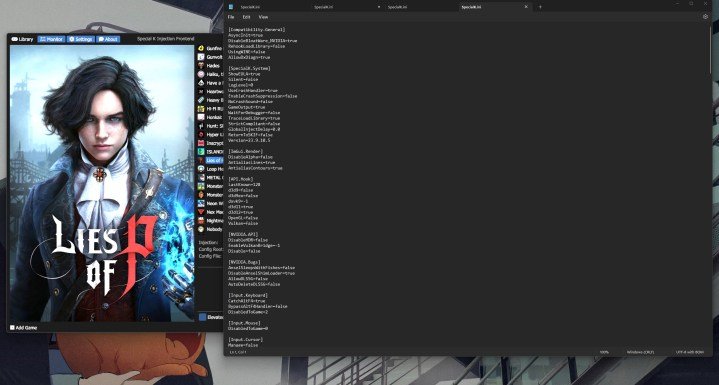Click the line d3d9=false
This screenshot has height=385, width=719.
tap(240, 190)
